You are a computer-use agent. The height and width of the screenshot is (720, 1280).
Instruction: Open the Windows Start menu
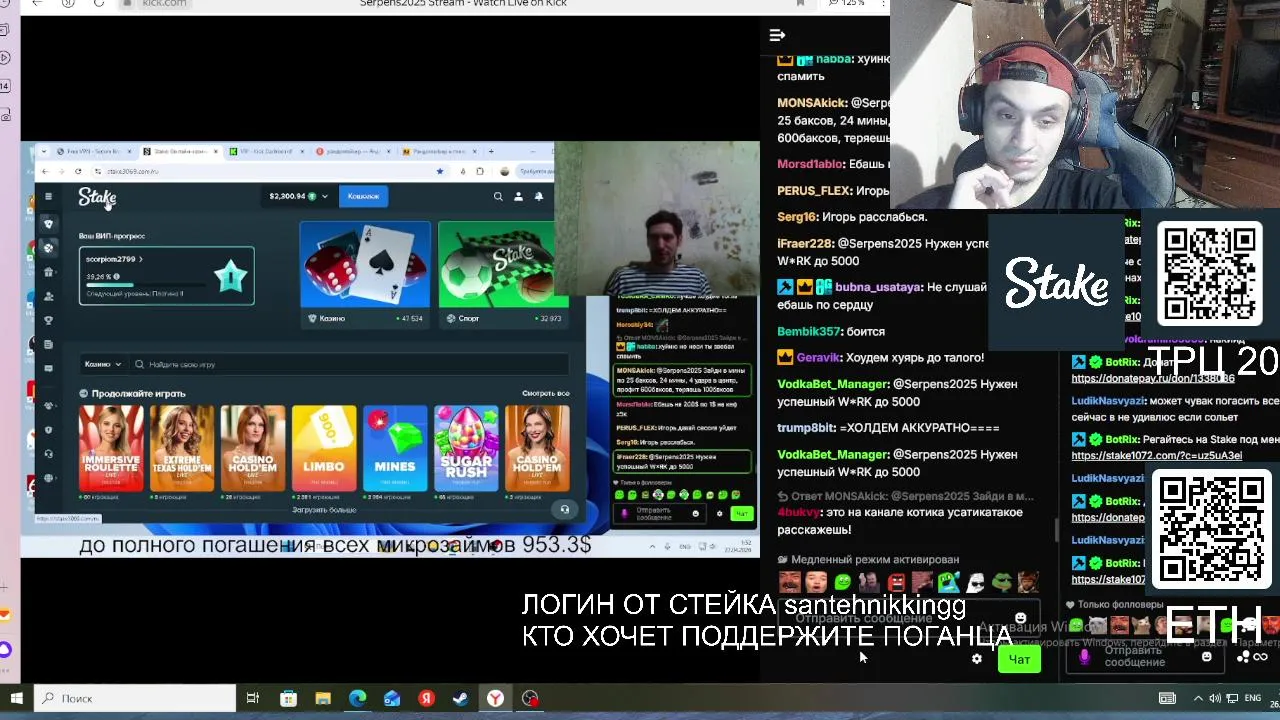point(16,698)
